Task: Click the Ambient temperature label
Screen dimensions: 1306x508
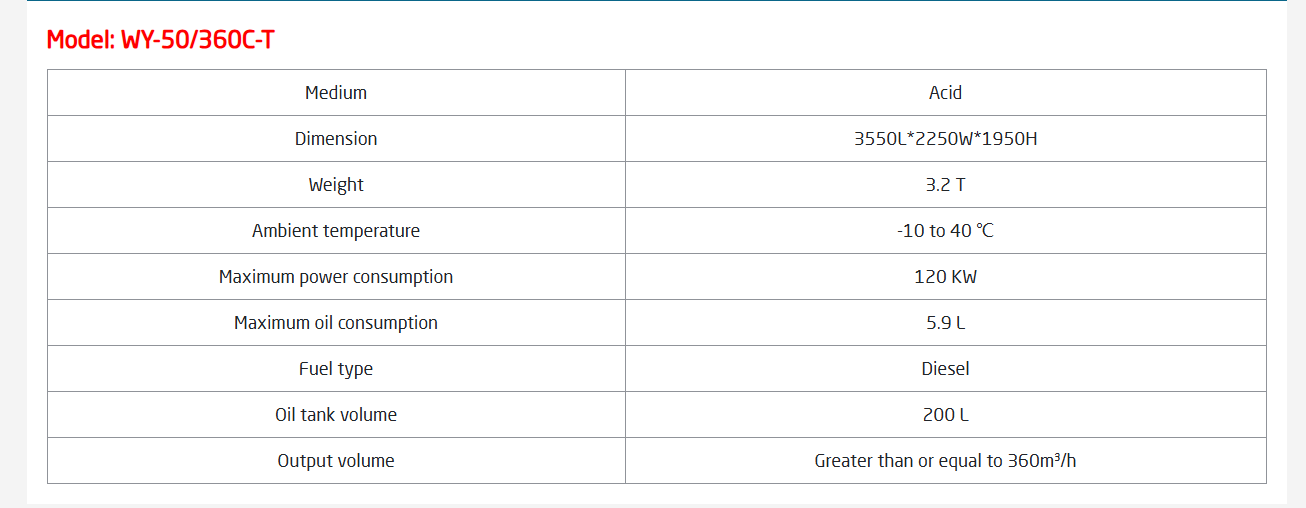Action: tap(336, 231)
